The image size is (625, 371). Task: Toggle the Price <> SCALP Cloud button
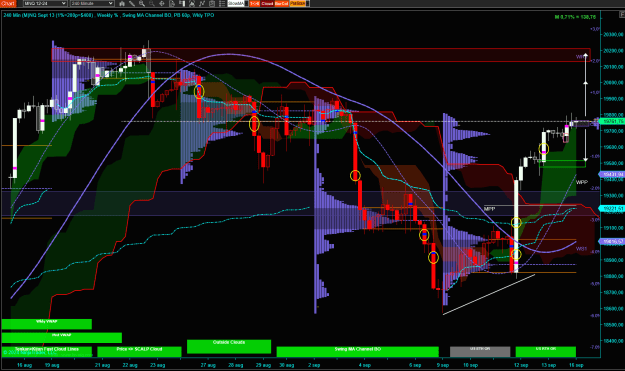139,351
